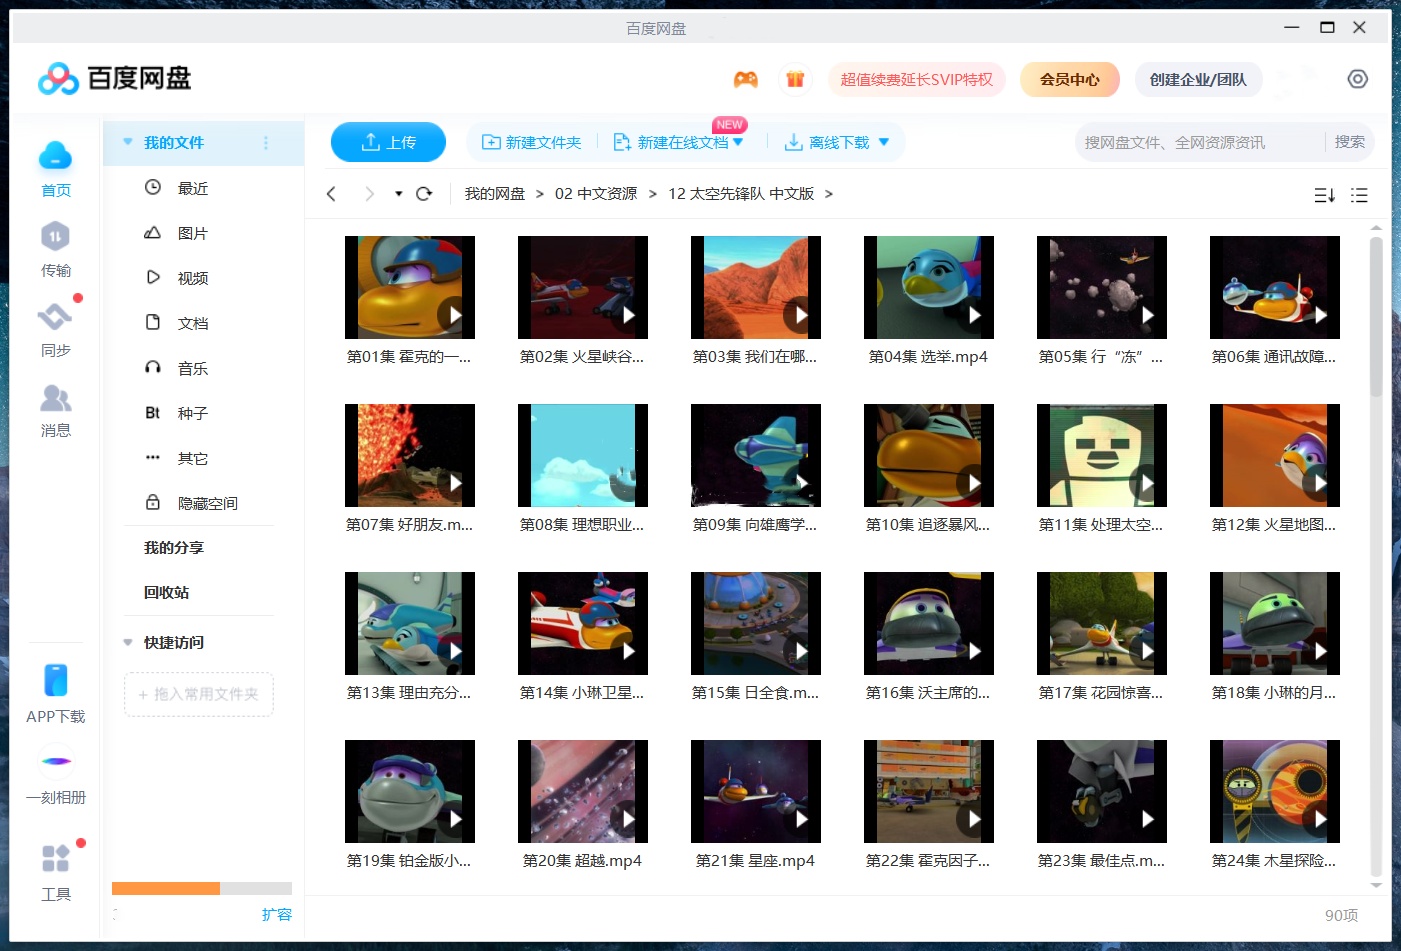Screen dimensions: 1401x951
Task: Open the game controller icon in header
Action: click(x=745, y=79)
